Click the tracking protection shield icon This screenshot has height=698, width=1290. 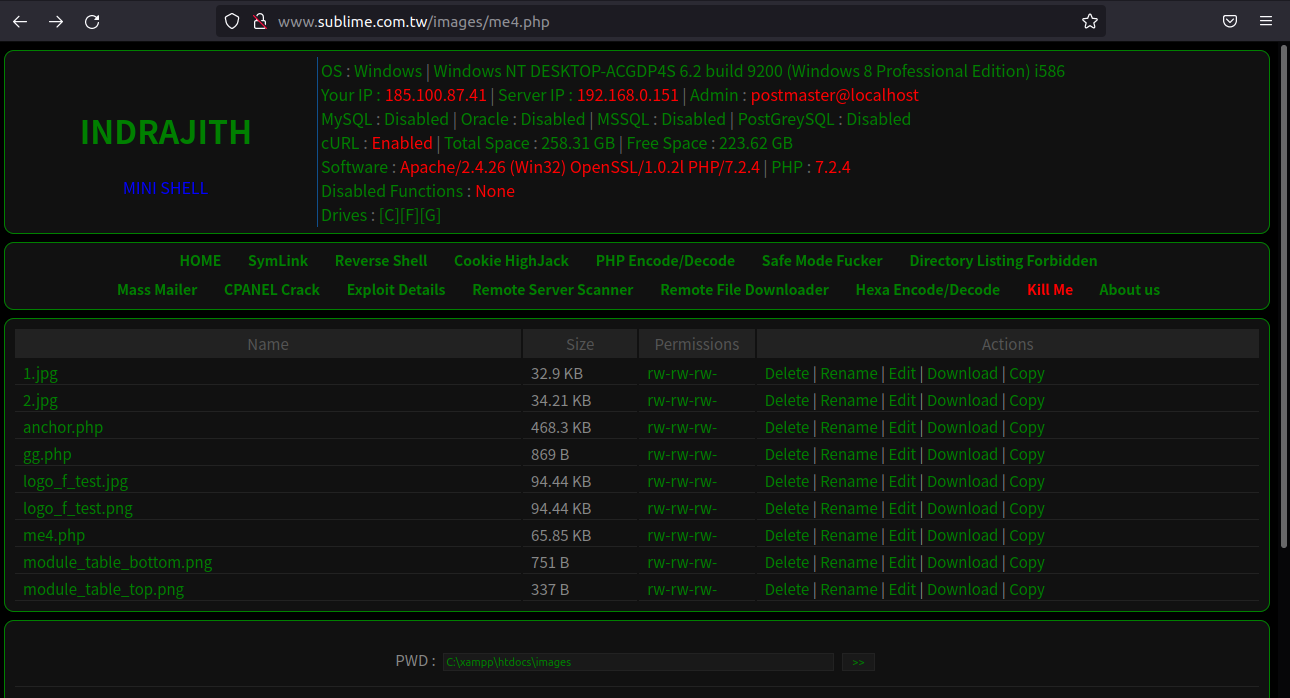[x=232, y=21]
